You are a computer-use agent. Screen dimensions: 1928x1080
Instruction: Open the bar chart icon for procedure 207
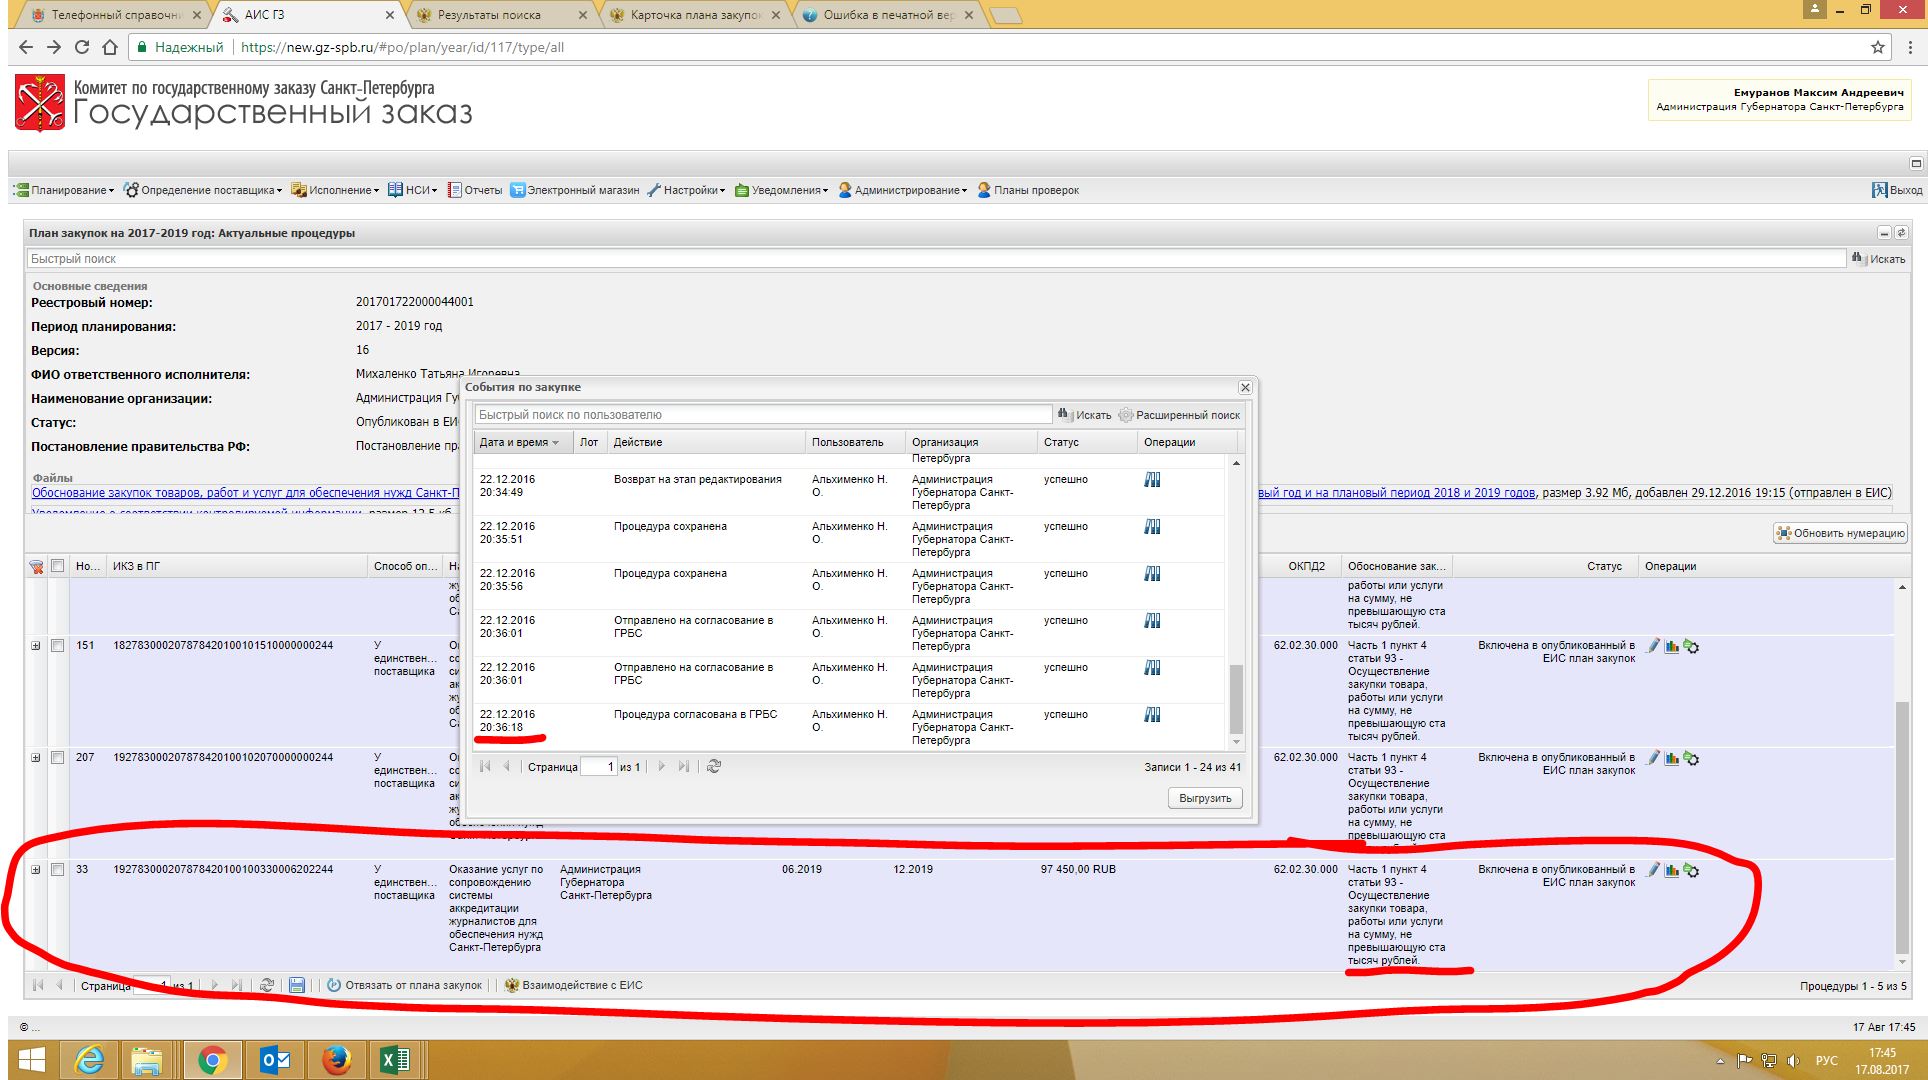point(1672,758)
